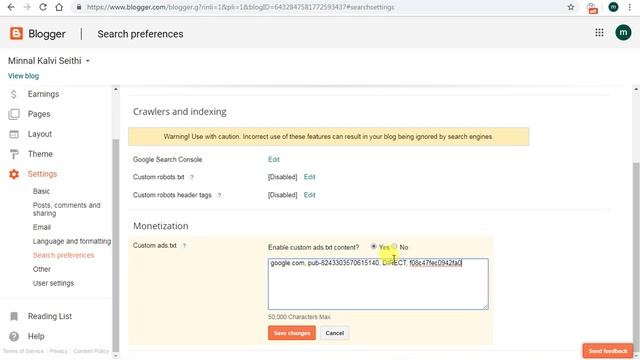Click the Earnings dollar icon
The image size is (640, 360).
click(14, 94)
